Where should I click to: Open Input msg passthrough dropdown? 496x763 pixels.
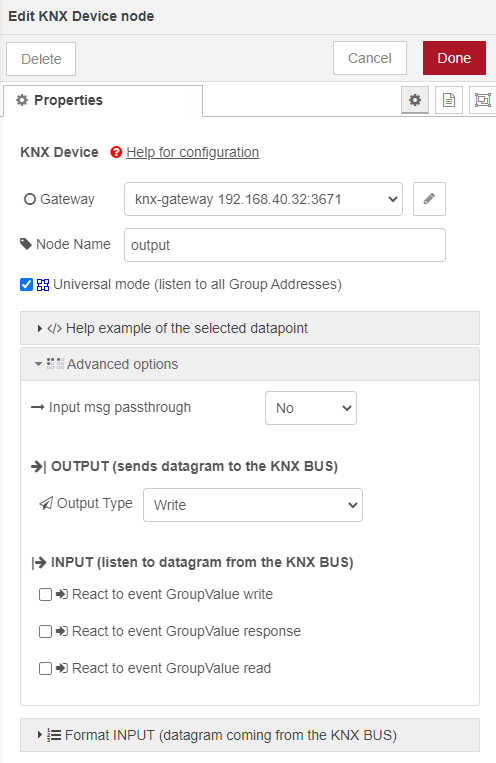(x=311, y=408)
